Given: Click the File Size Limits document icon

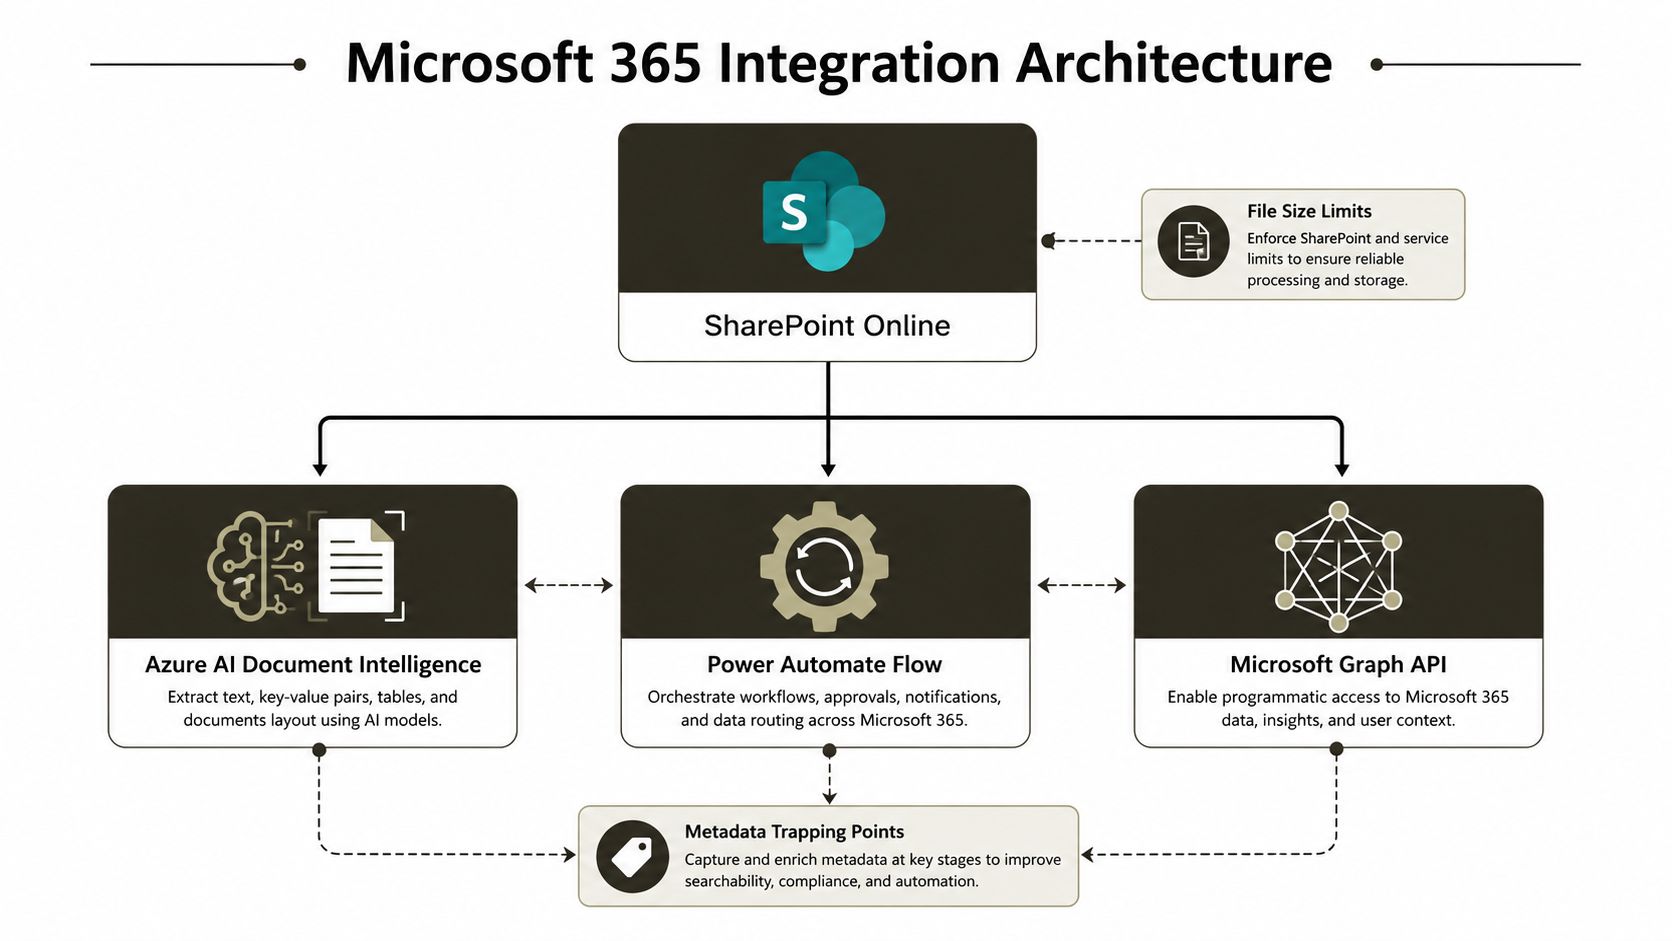Looking at the screenshot, I should (1193, 242).
